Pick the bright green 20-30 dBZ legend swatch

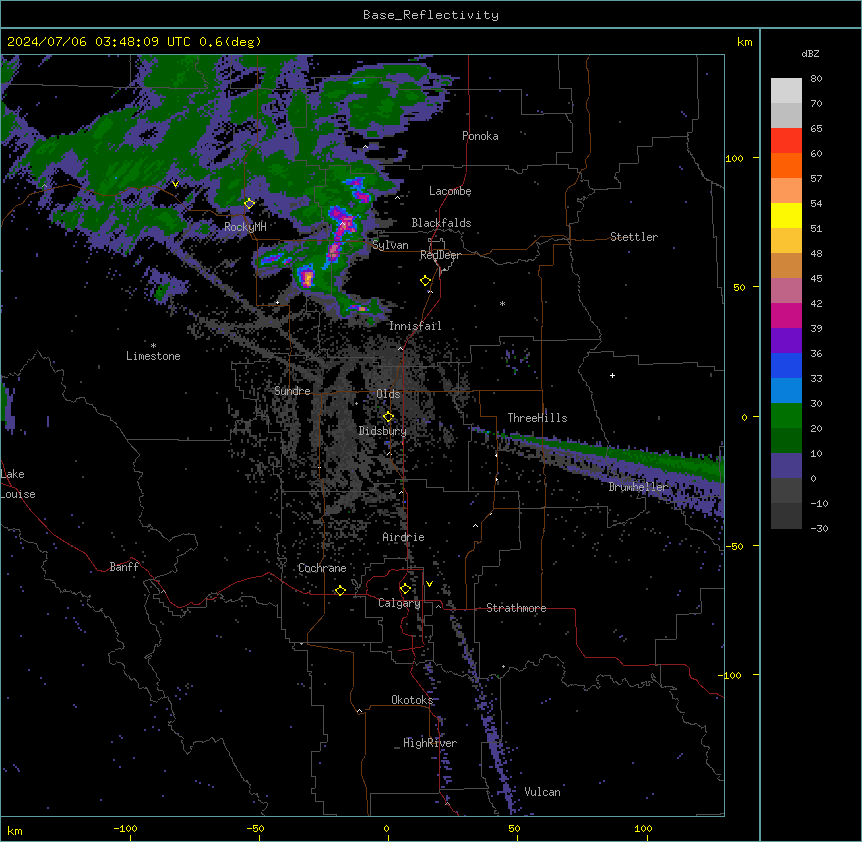tap(786, 416)
